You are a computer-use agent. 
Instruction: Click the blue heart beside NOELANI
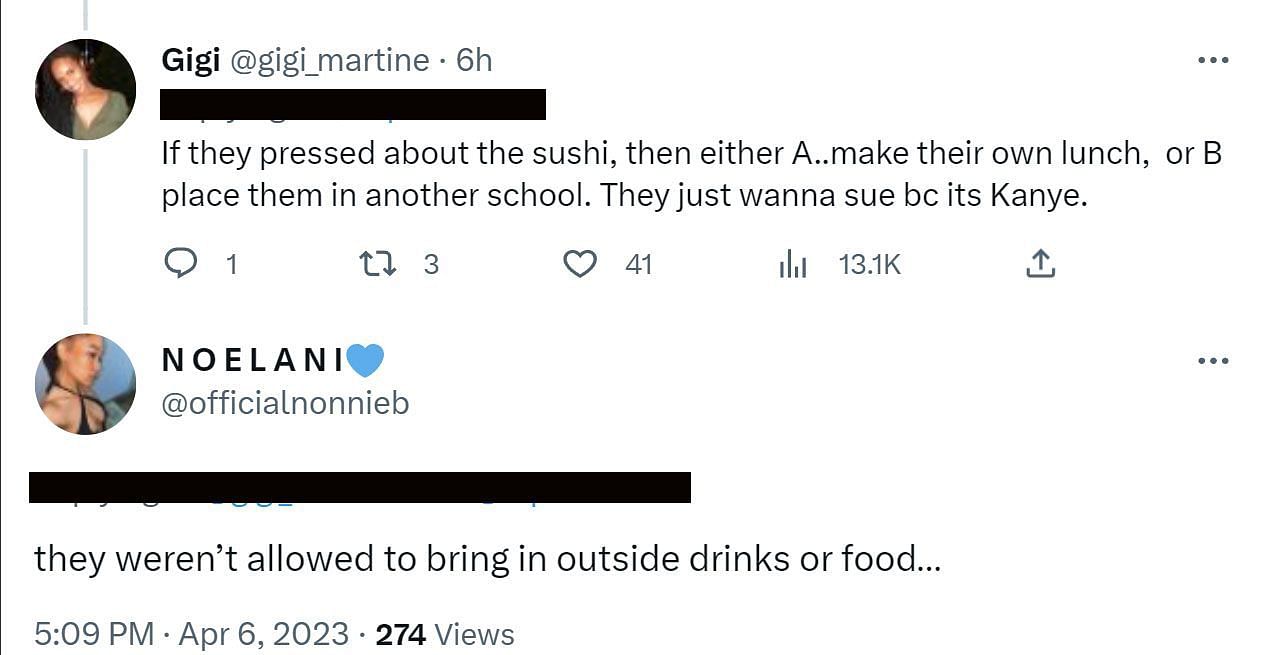(x=365, y=360)
